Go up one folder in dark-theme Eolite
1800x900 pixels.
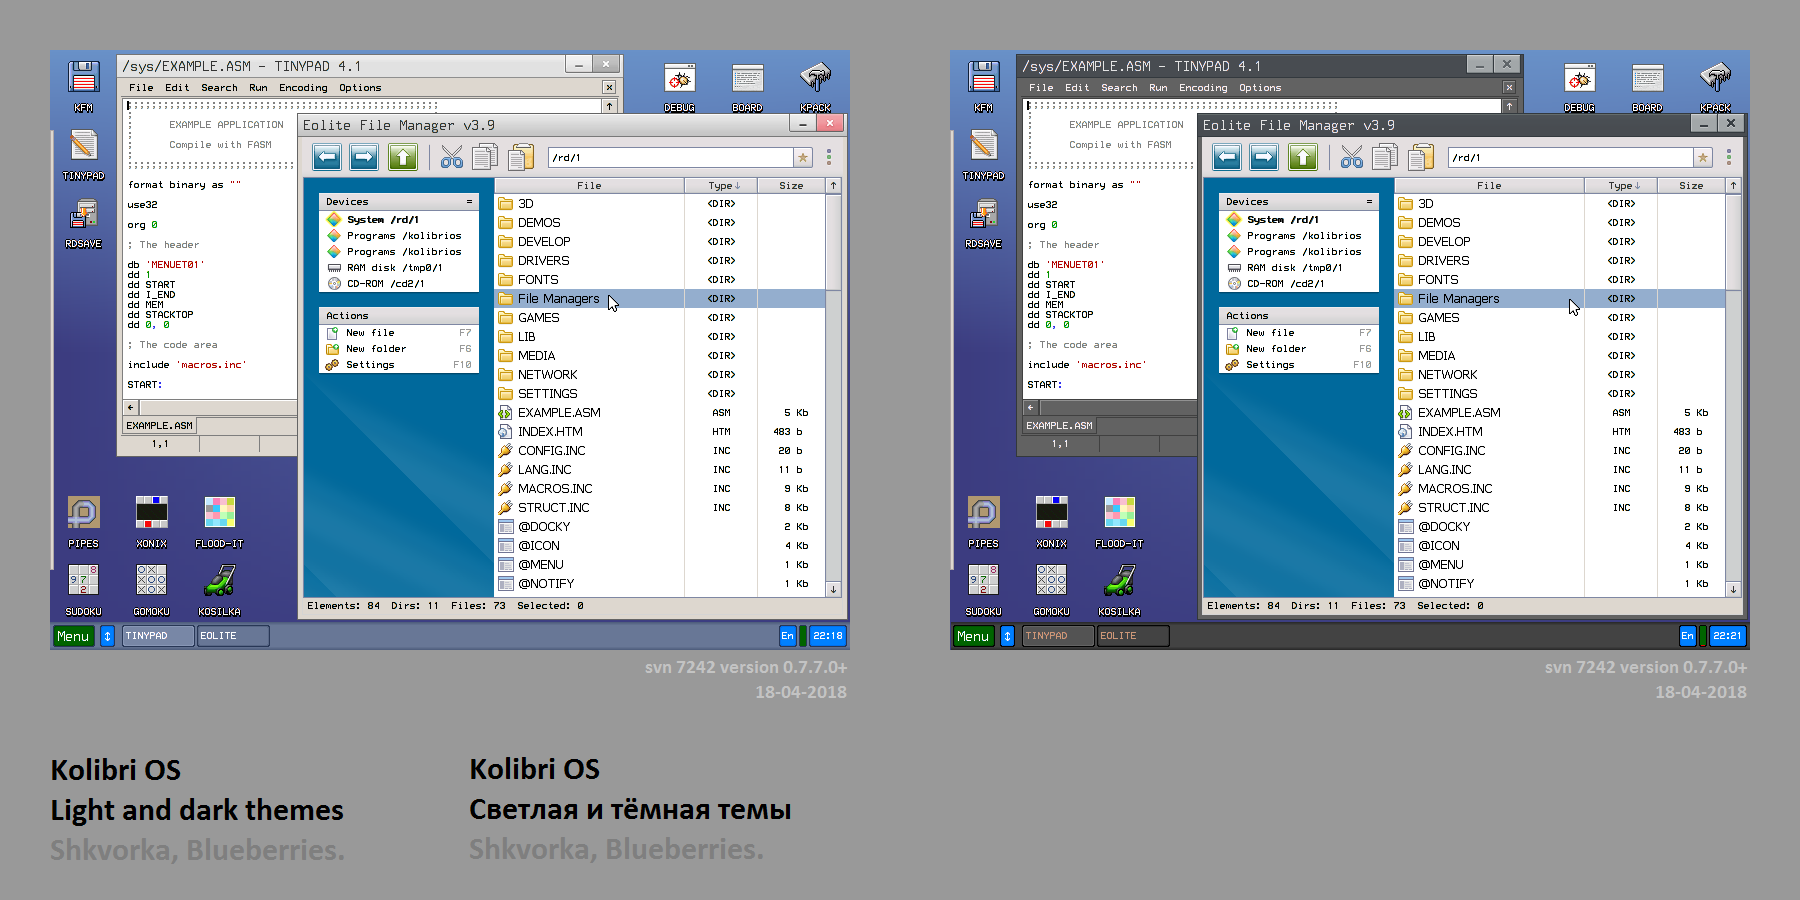[x=1302, y=157]
